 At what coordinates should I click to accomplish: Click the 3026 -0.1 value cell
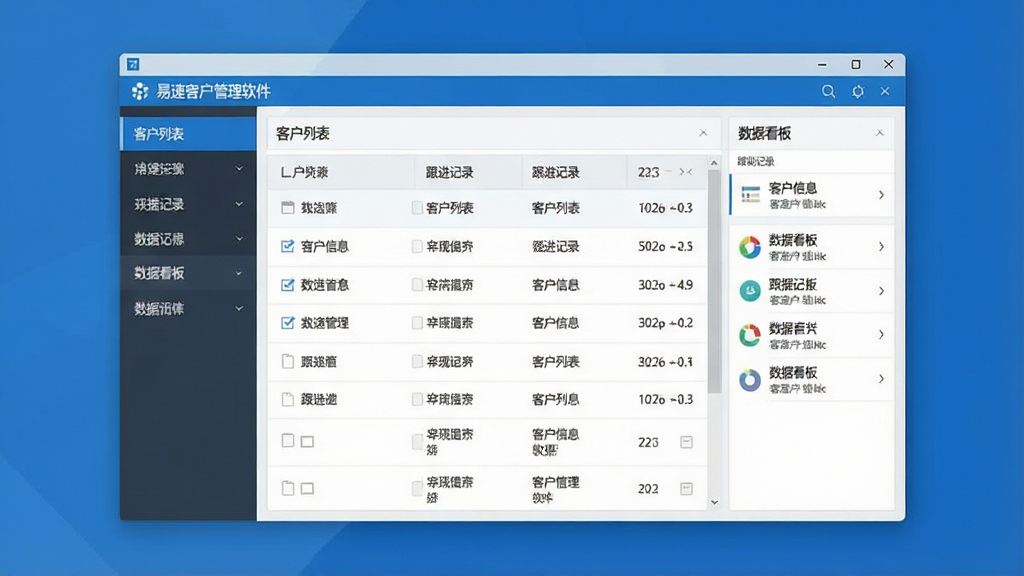tap(665, 361)
